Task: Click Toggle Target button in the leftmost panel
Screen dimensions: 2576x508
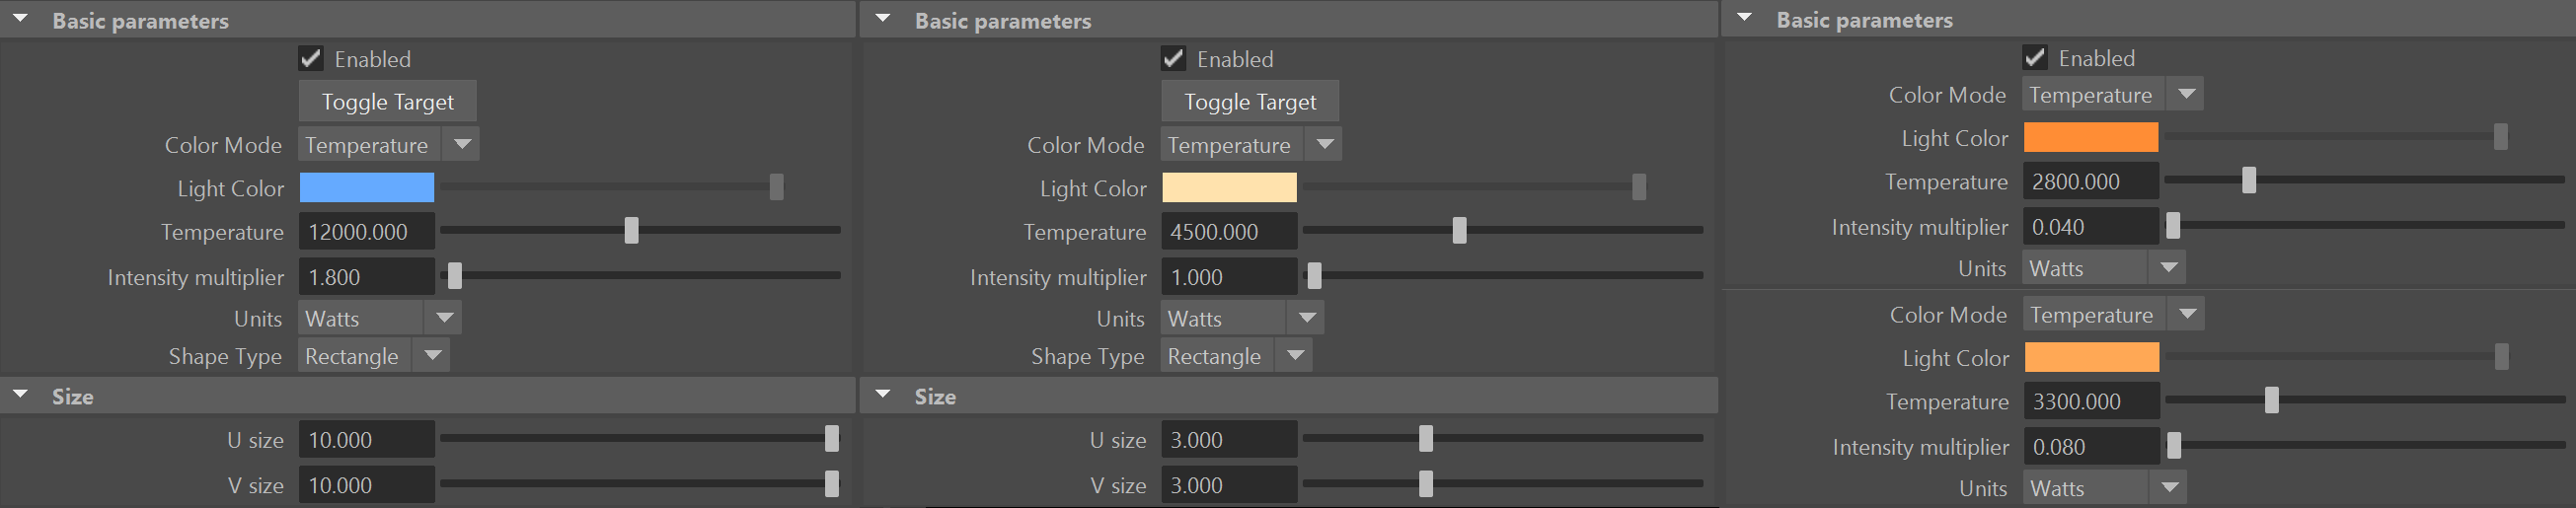Action: click(x=387, y=102)
